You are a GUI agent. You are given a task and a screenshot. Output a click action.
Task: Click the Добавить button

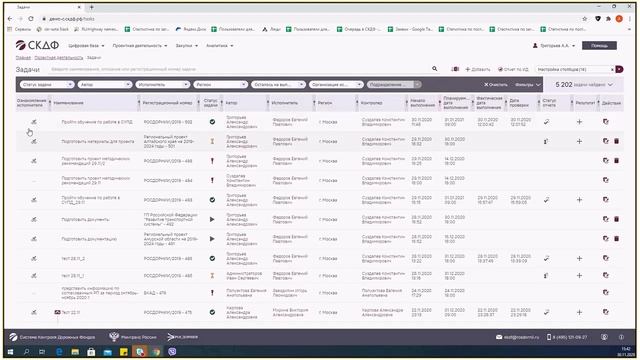(478, 69)
